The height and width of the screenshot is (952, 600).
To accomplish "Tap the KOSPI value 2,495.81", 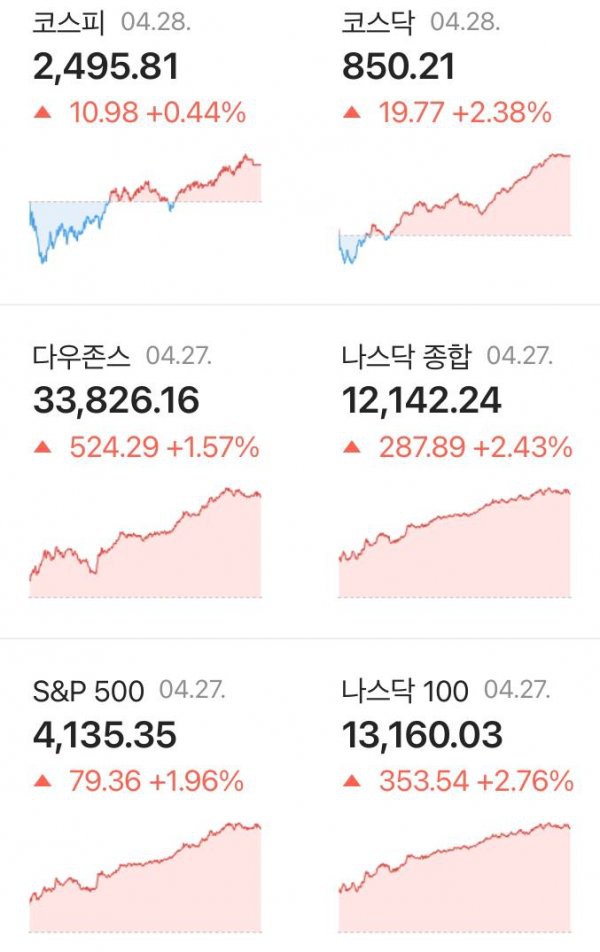I will point(106,67).
